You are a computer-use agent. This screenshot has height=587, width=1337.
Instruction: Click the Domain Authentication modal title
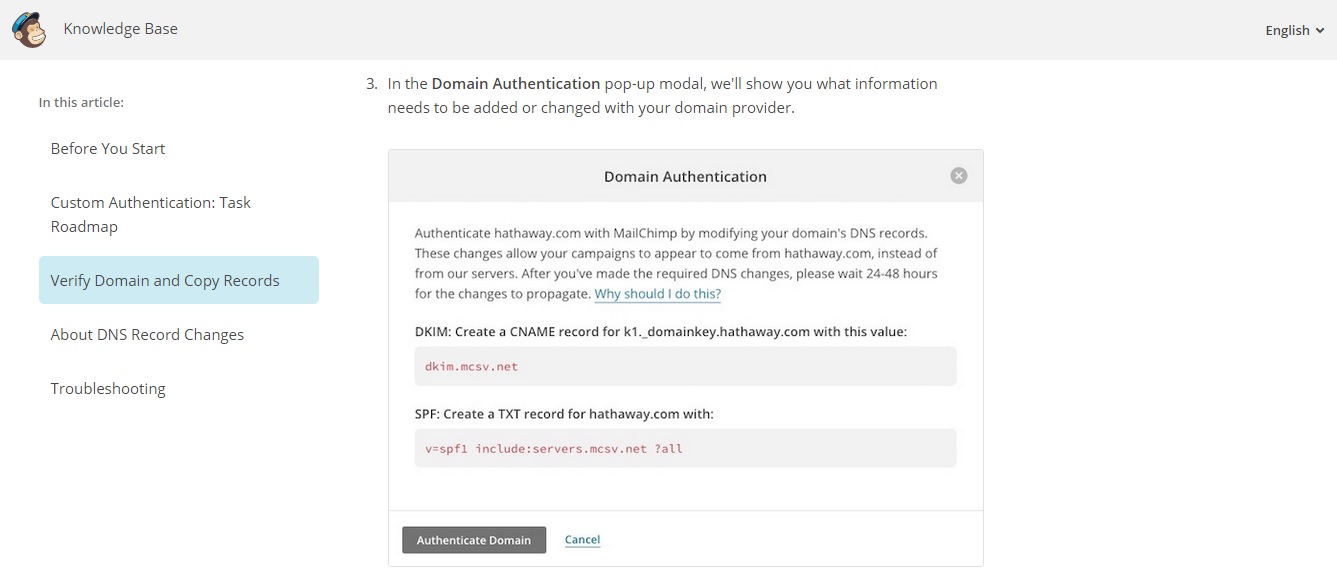coord(685,176)
